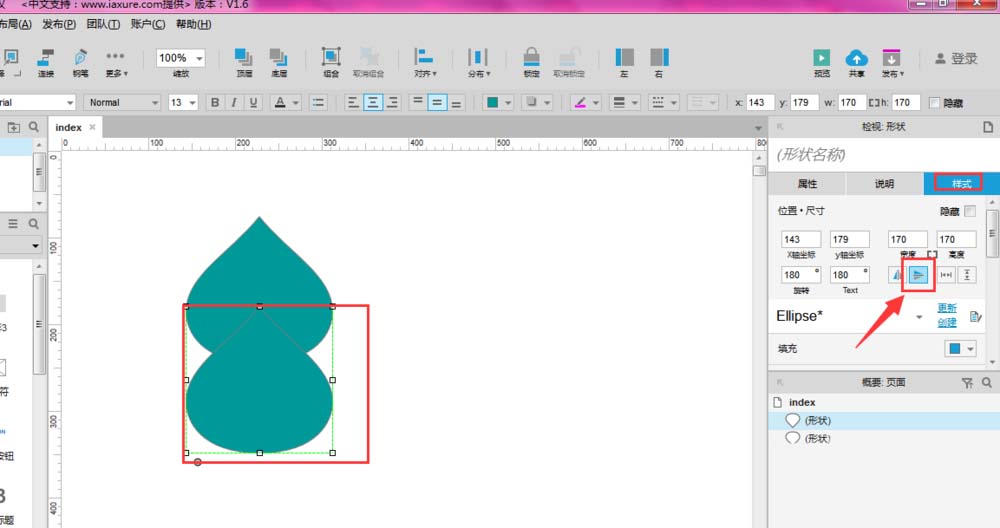Open the Help (H) menu
The width and height of the screenshot is (1000, 528).
pyautogui.click(x=193, y=24)
